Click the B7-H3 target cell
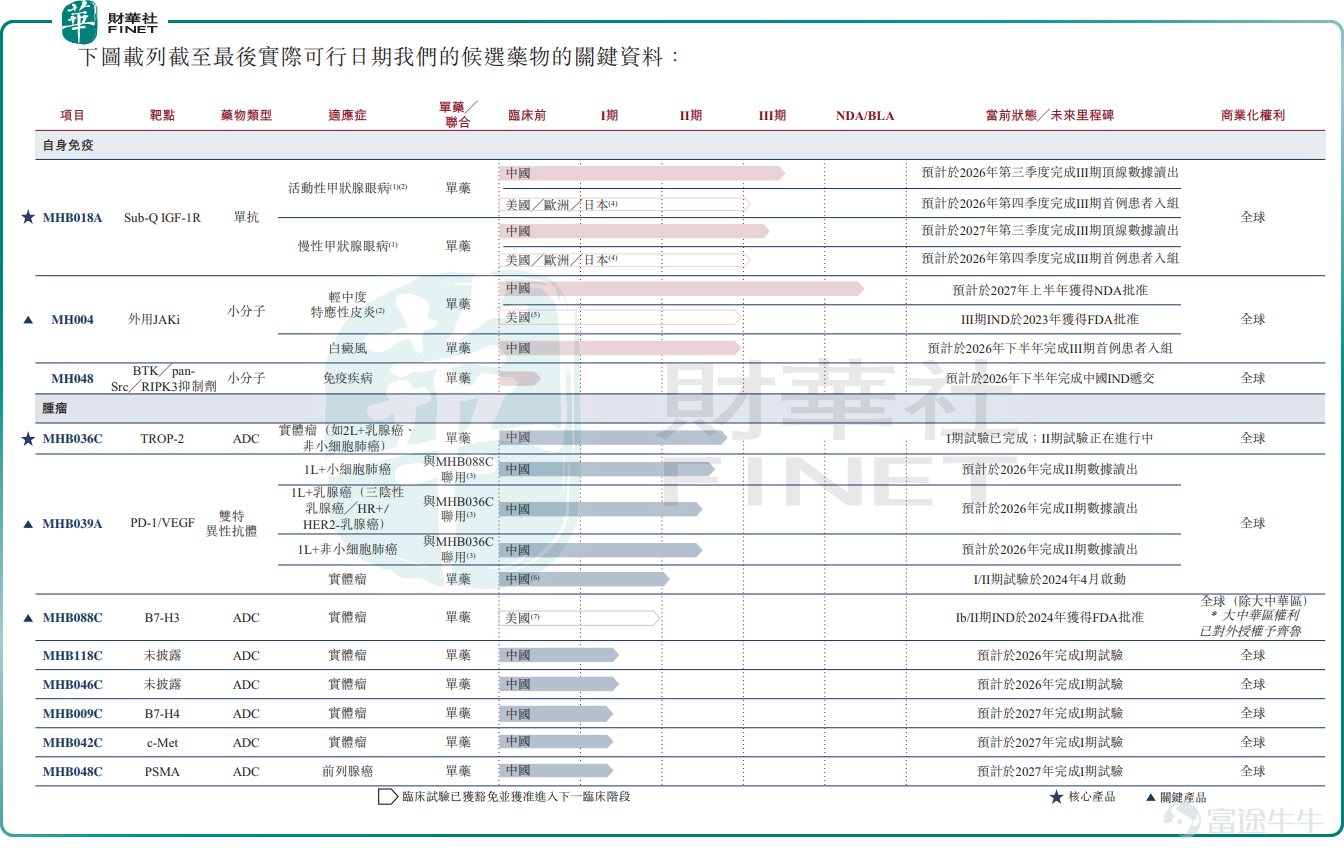Screen dimensions: 1344x857 coord(162,618)
